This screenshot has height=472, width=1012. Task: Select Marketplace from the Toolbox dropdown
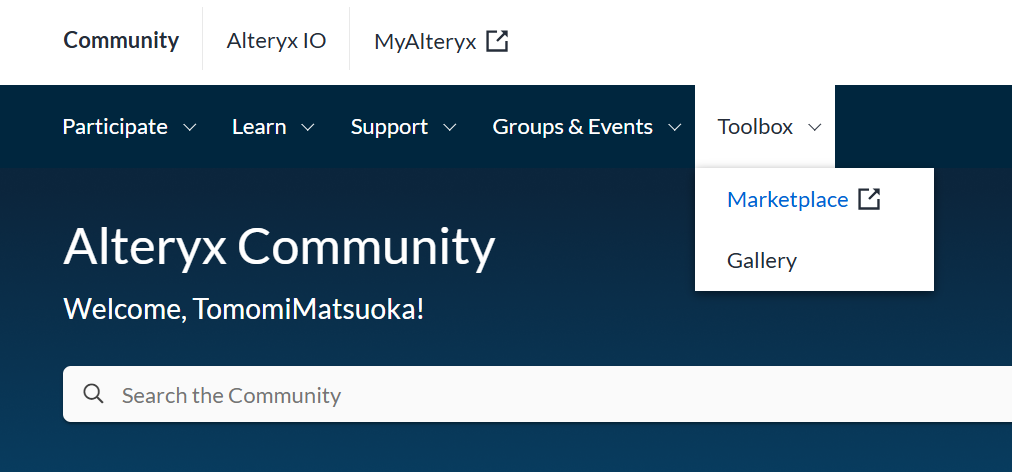(x=787, y=200)
